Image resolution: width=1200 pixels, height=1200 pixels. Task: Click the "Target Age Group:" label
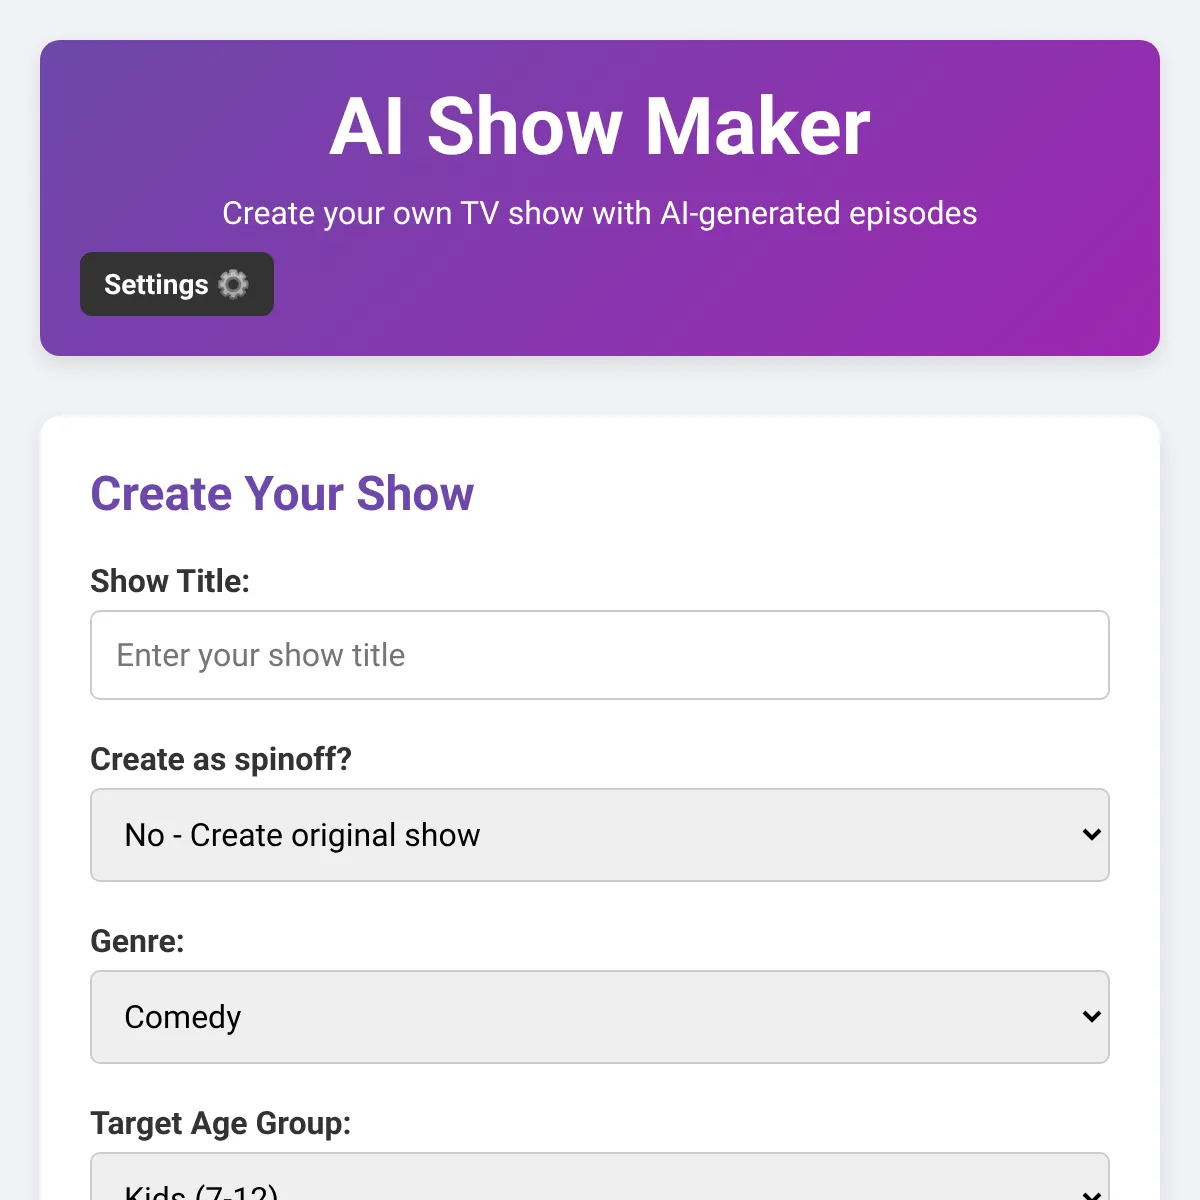[221, 1123]
